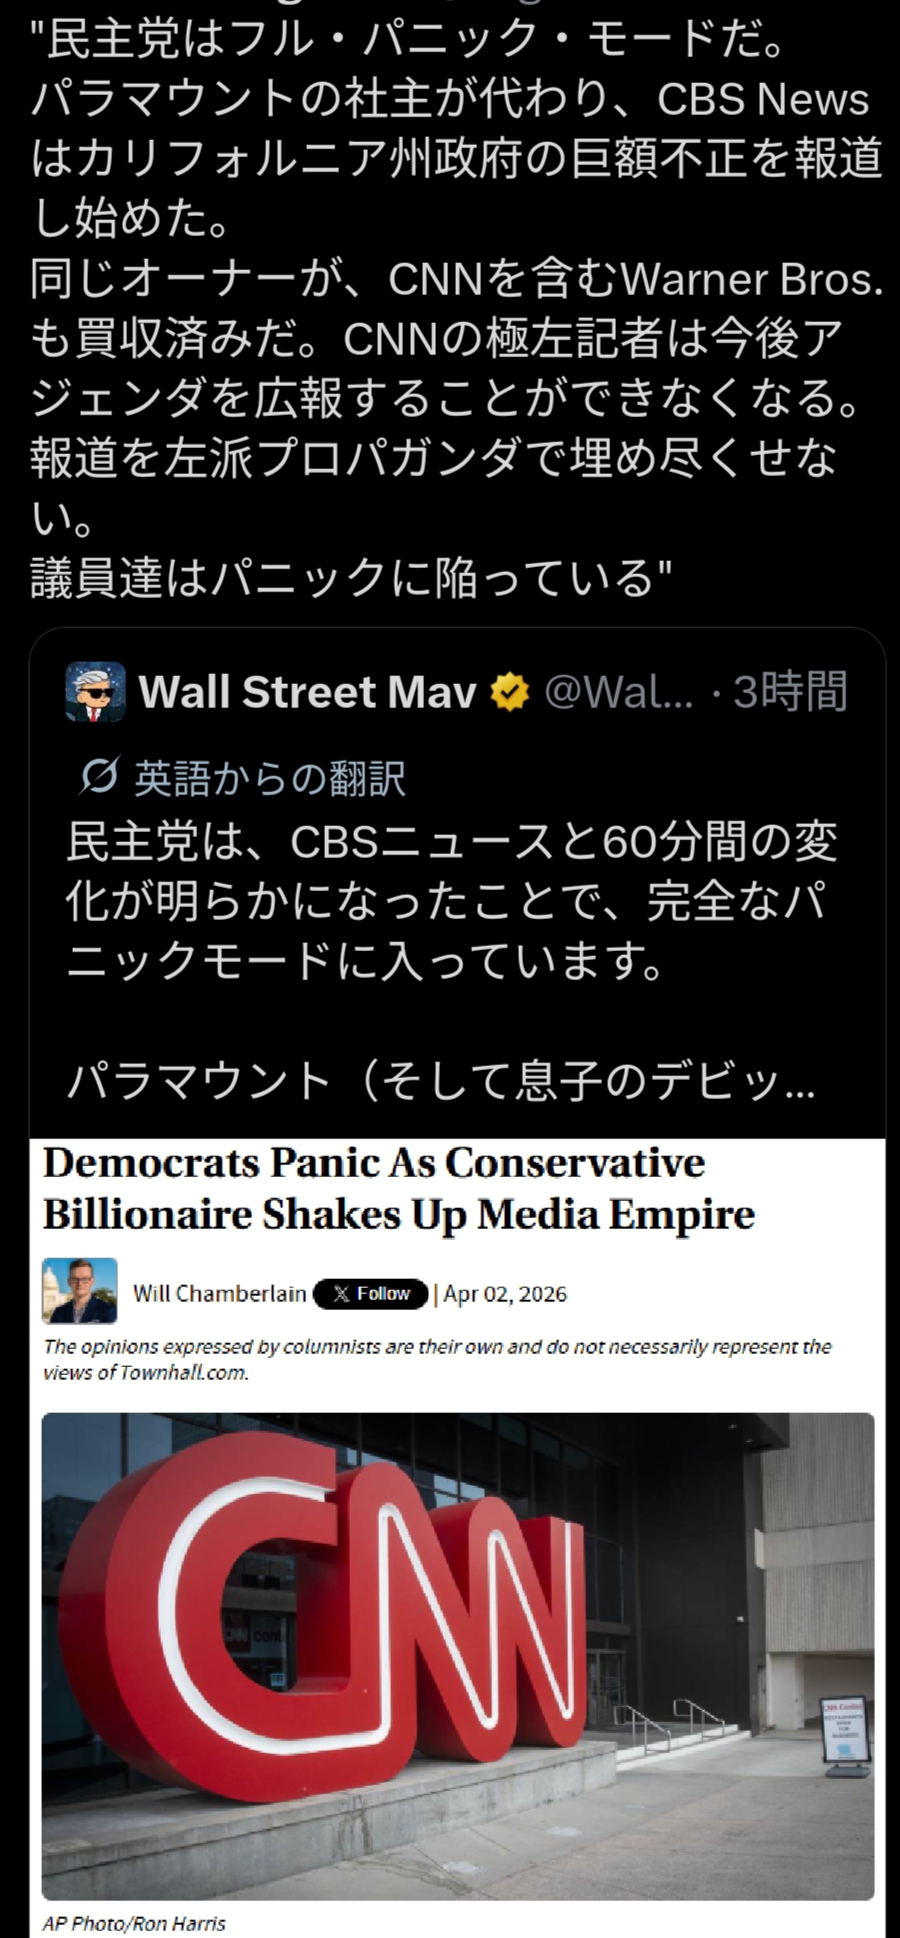Click the Apr 02, 2026 date
The height and width of the screenshot is (1938, 900).
[x=505, y=1293]
